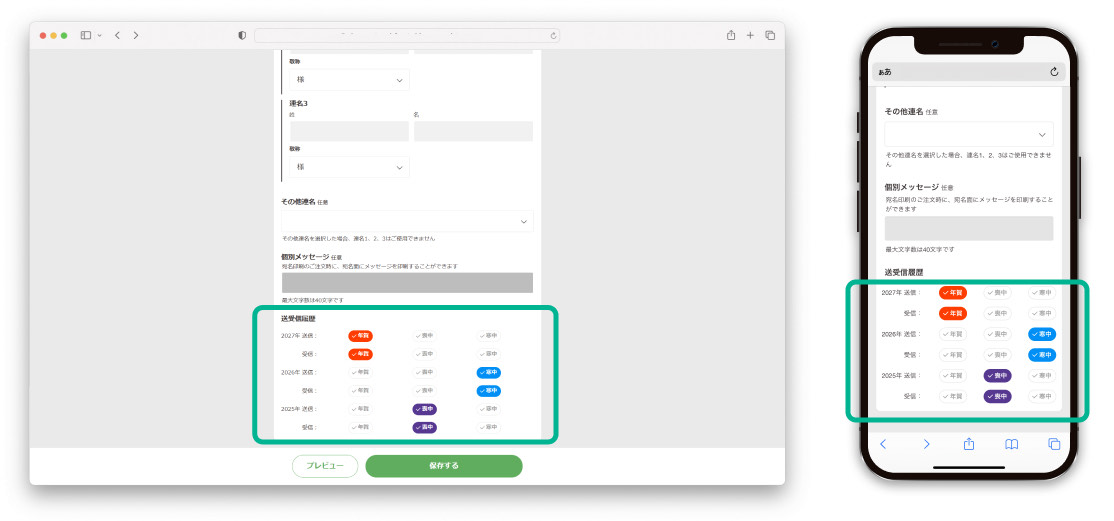Toggle phone blue 2026年 送信 寒中 chip

1042,334
